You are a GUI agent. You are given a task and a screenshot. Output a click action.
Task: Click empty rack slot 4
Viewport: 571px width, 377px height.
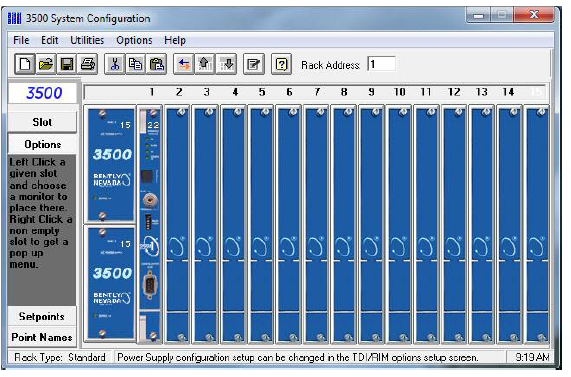point(233,224)
